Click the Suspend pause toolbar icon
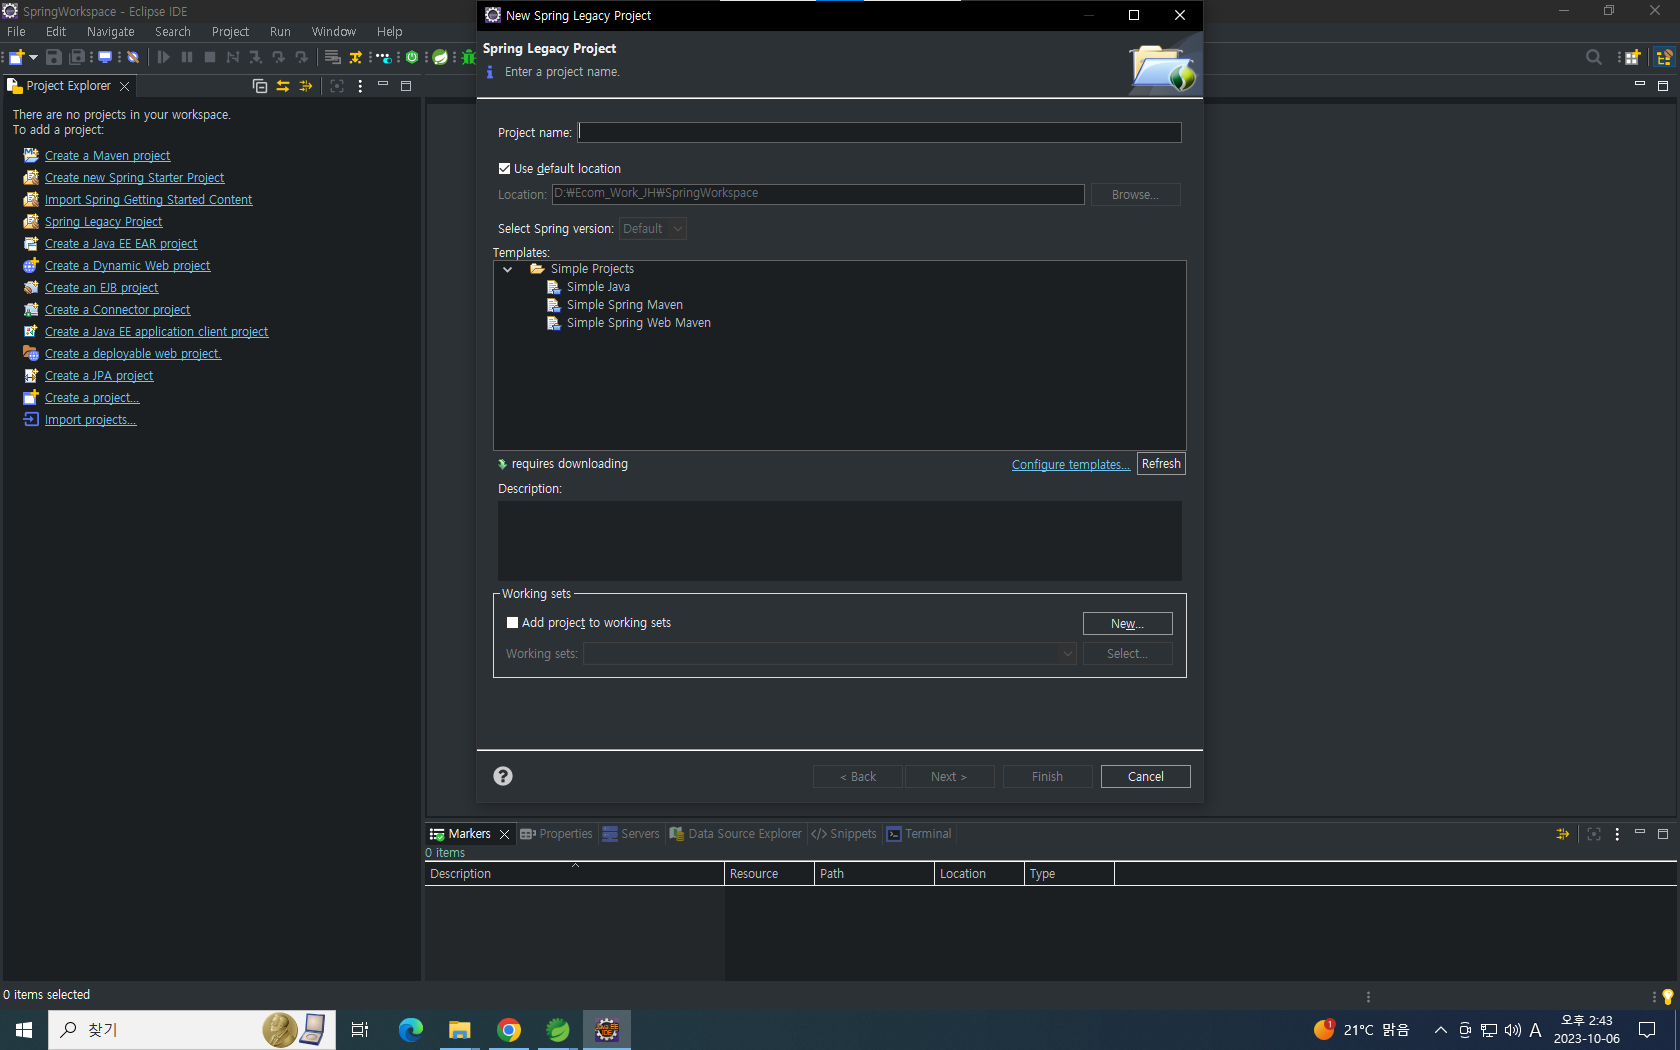This screenshot has height=1050, width=1680. tap(187, 57)
